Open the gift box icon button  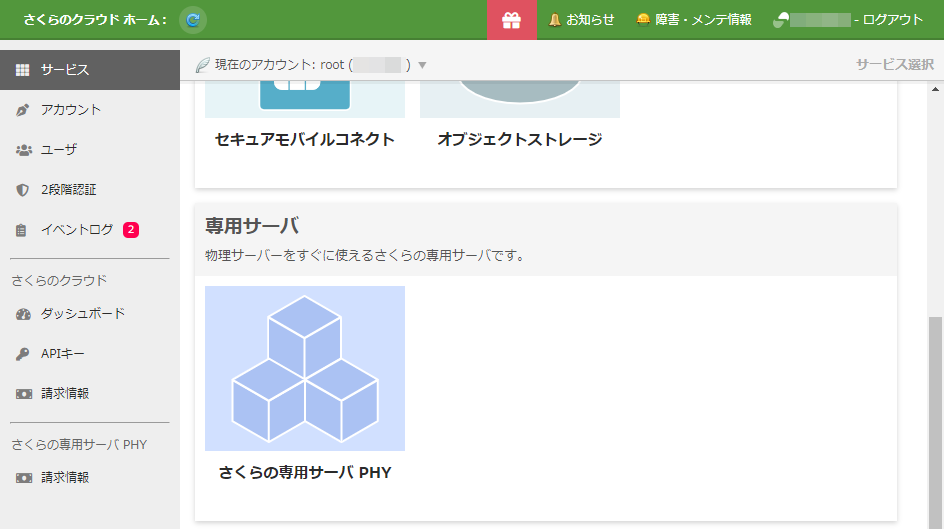tap(512, 20)
